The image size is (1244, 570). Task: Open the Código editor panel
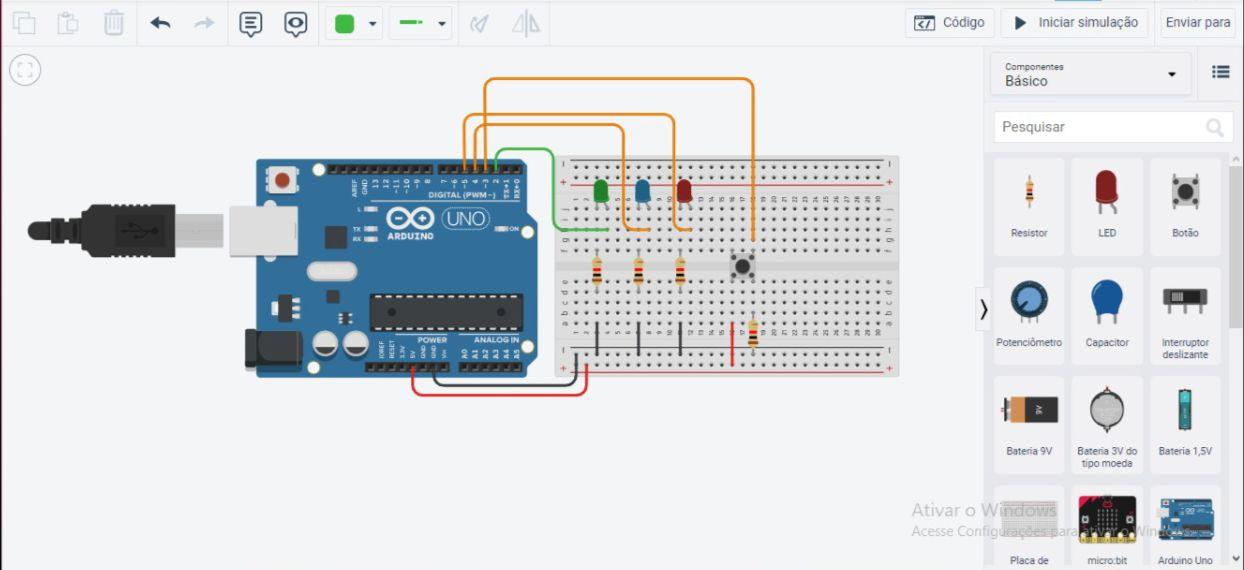click(950, 22)
